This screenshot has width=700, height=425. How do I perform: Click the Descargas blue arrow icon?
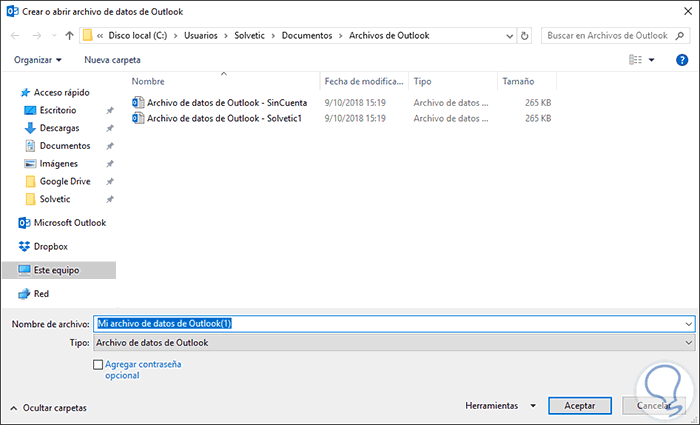pos(30,128)
